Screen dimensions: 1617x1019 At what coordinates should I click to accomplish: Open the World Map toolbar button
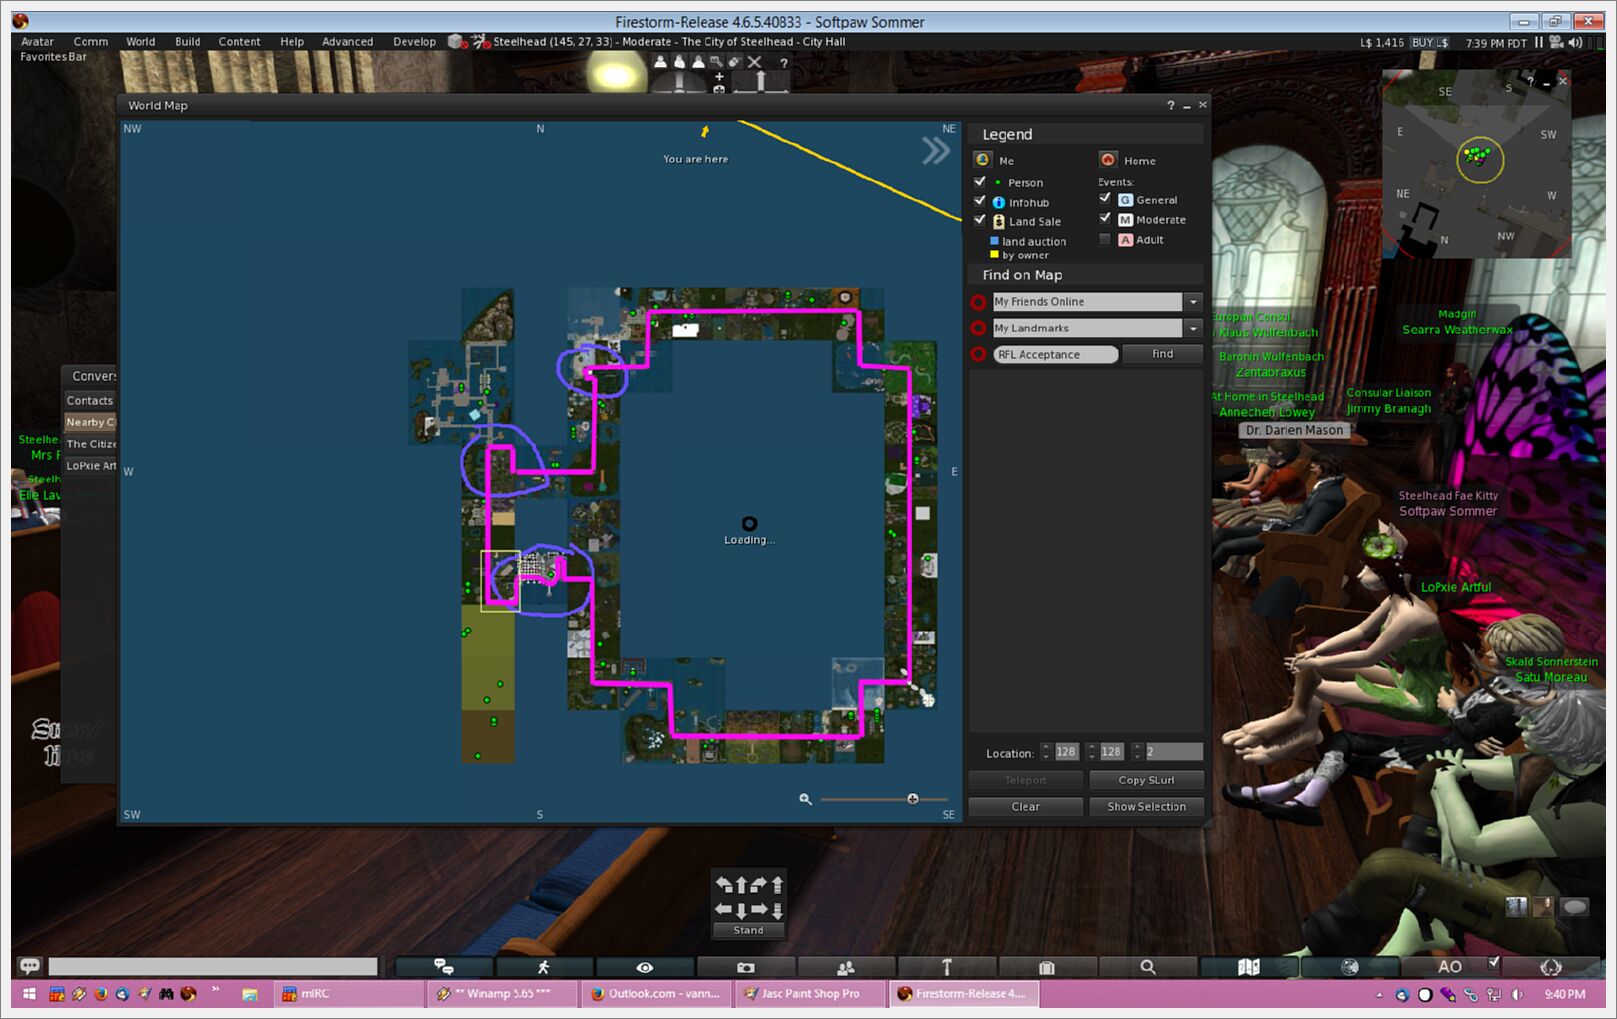pyautogui.click(x=1248, y=967)
